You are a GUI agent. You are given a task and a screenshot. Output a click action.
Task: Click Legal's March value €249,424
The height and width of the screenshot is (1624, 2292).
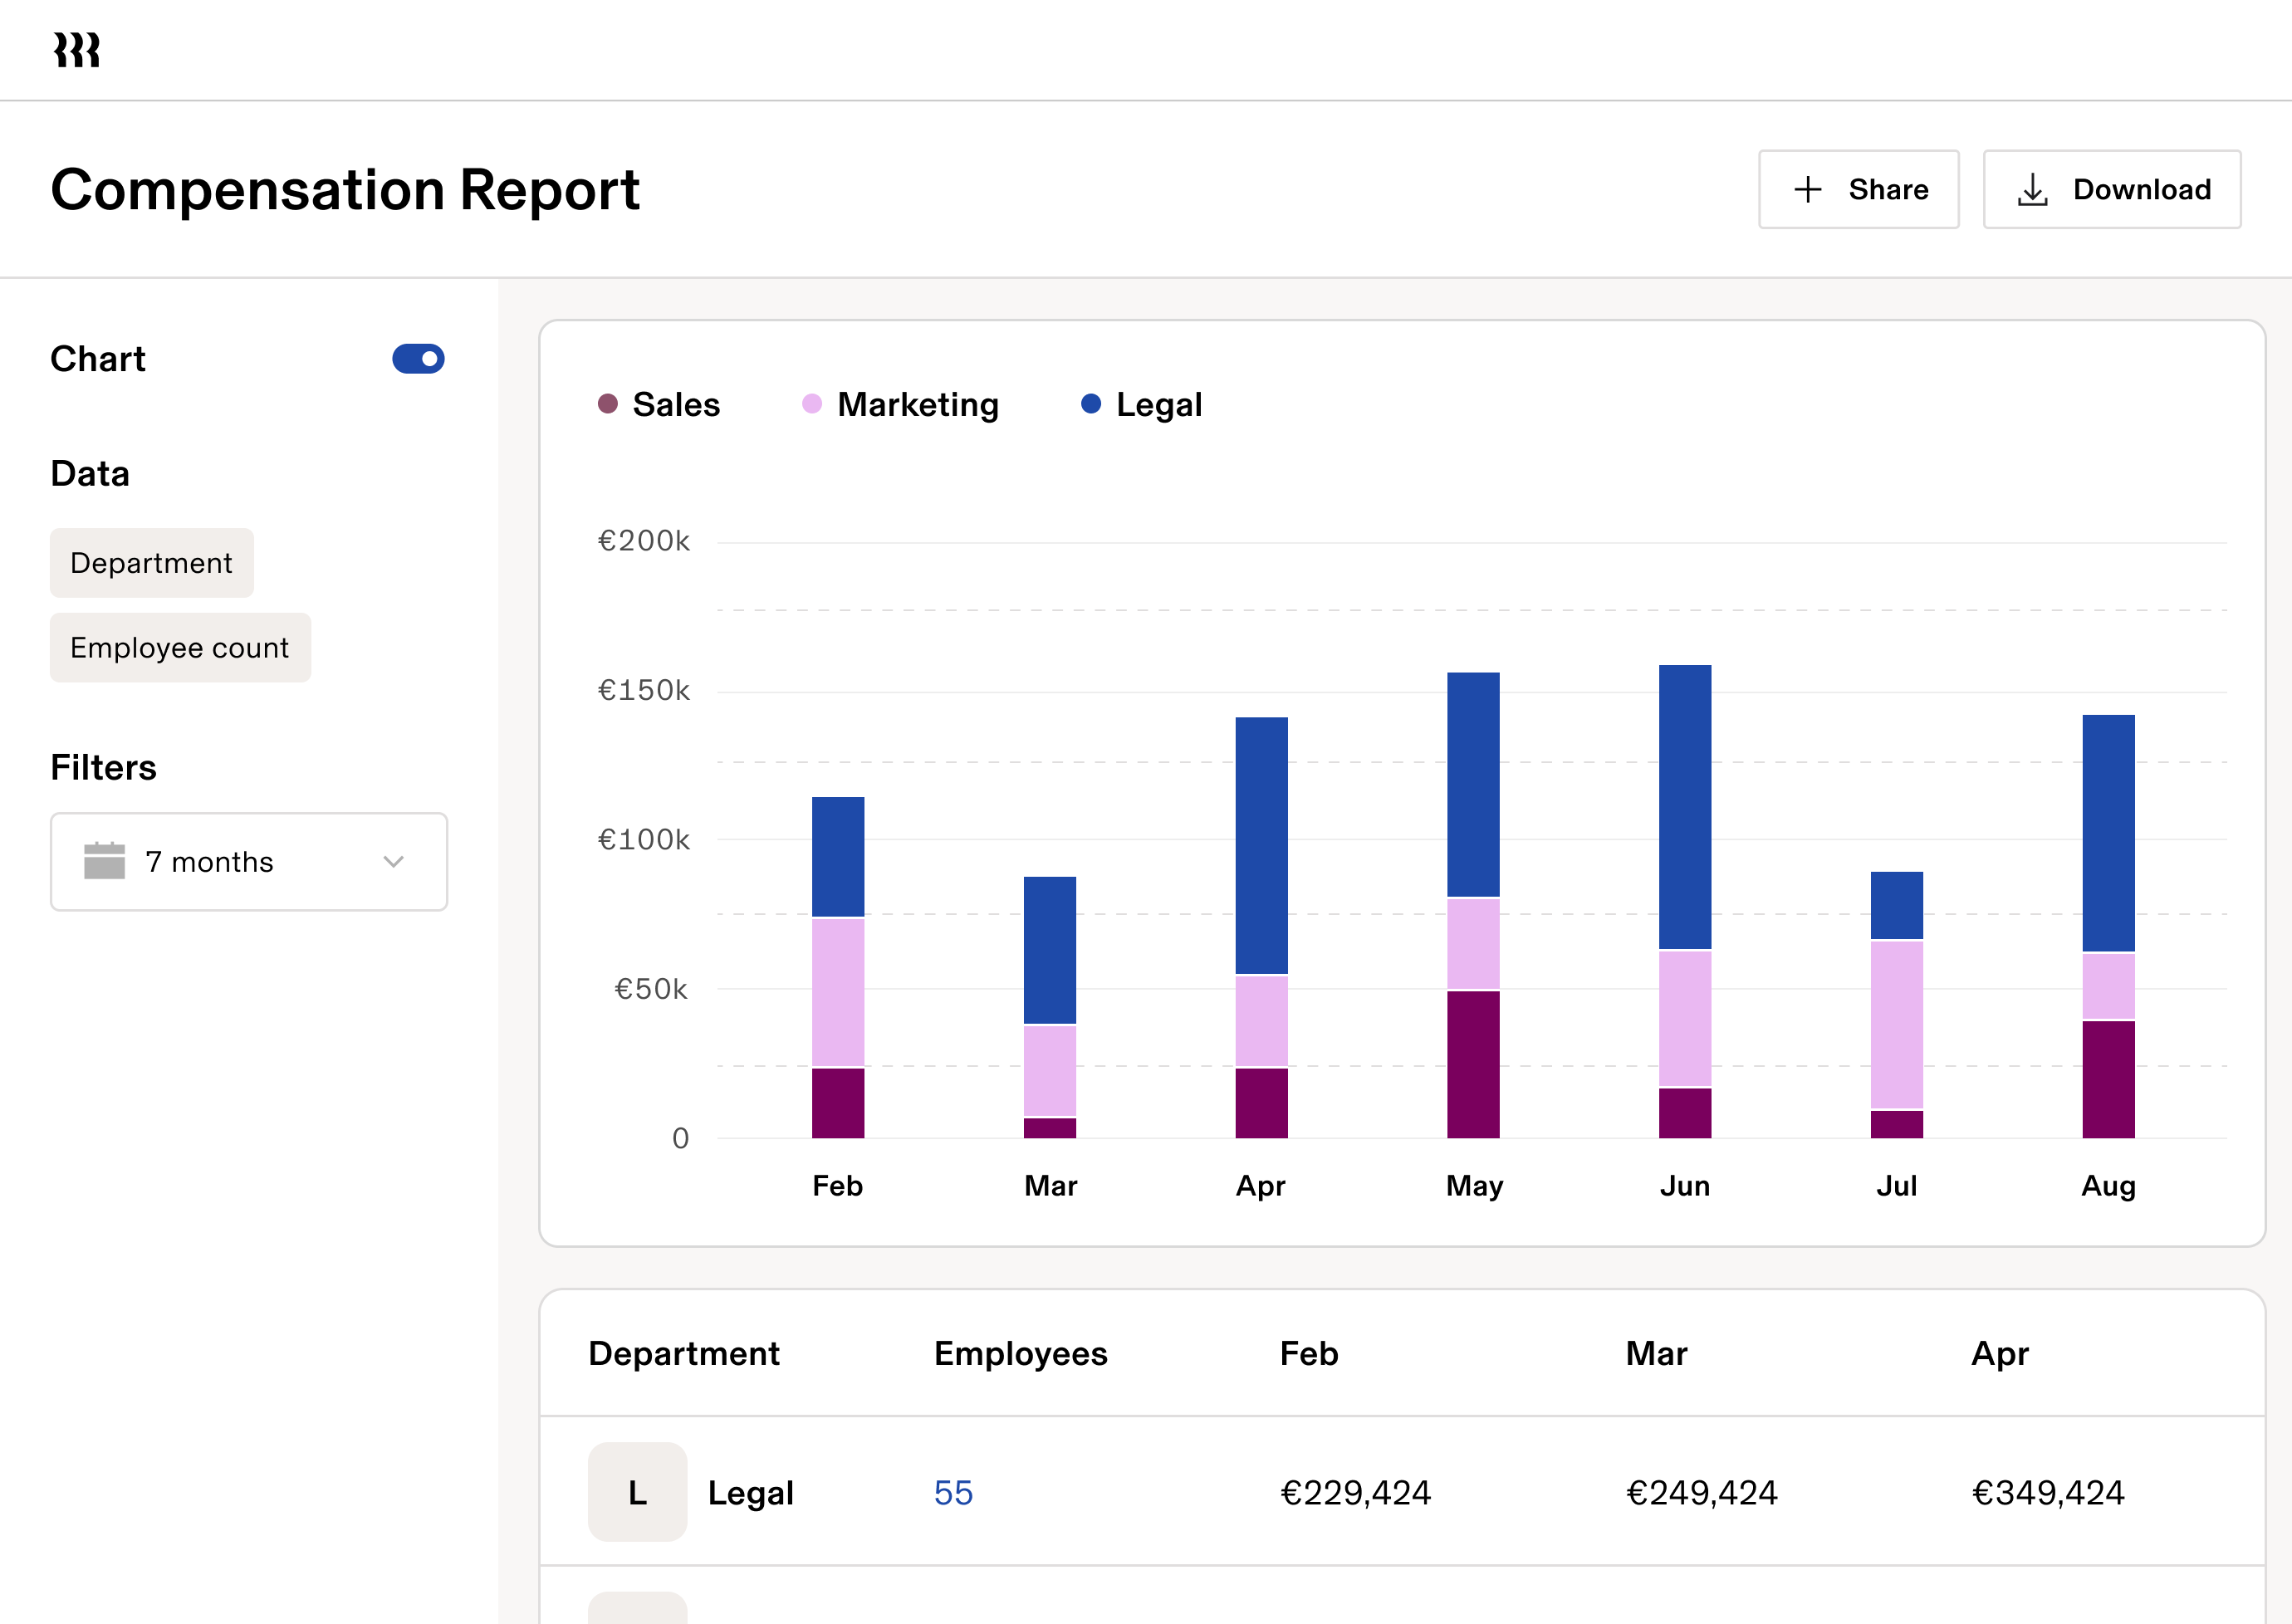click(1702, 1492)
